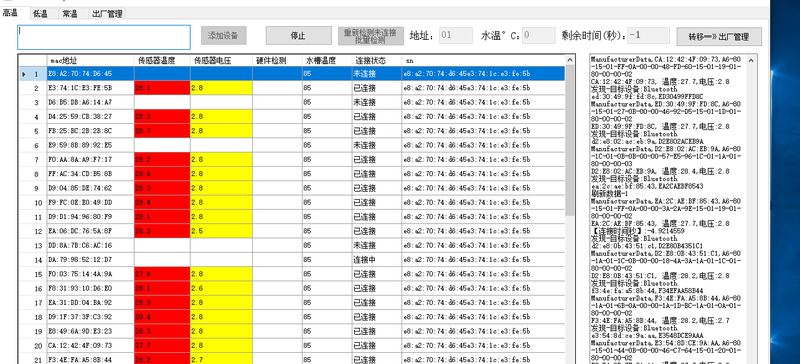Click the 转移—》出厂管理 button
This screenshot has width=800, height=364.
(x=719, y=37)
